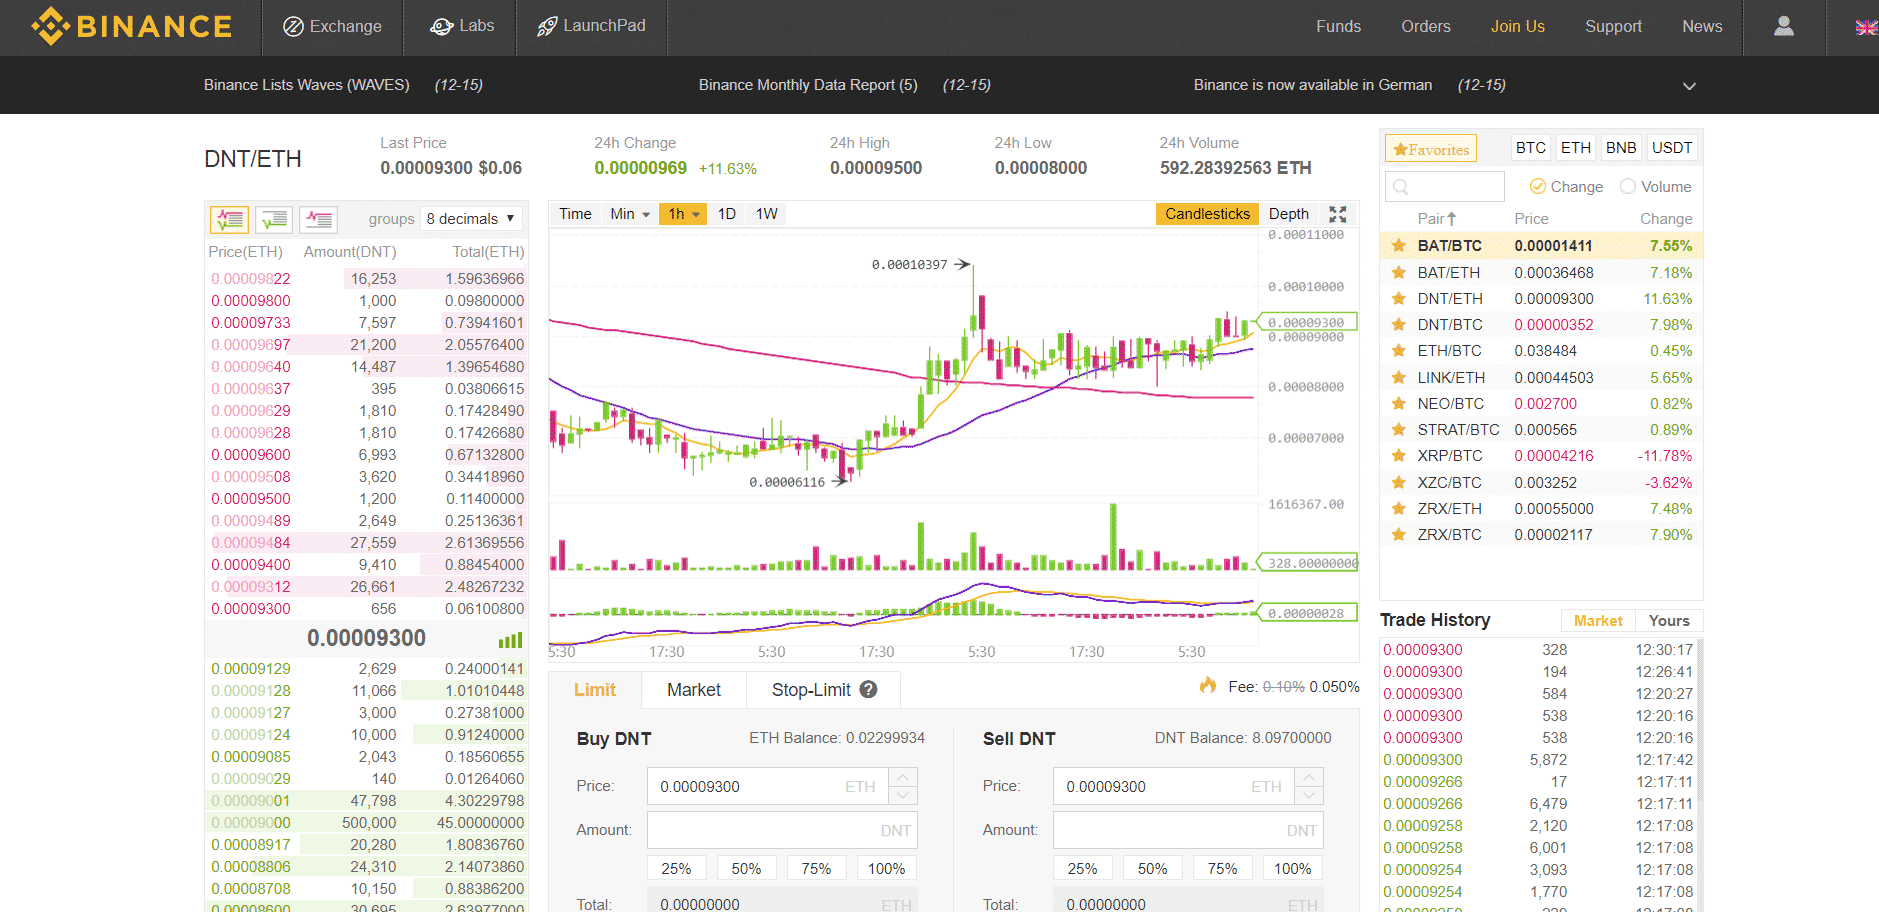Click the star next to NEO/BTC
Viewport: 1879px width, 912px height.
tap(1398, 403)
